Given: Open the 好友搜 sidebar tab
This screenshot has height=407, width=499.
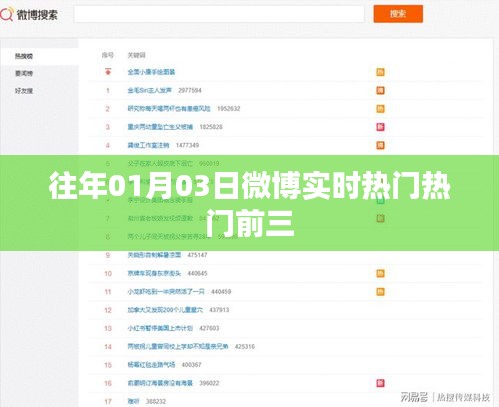Looking at the screenshot, I should [24, 91].
